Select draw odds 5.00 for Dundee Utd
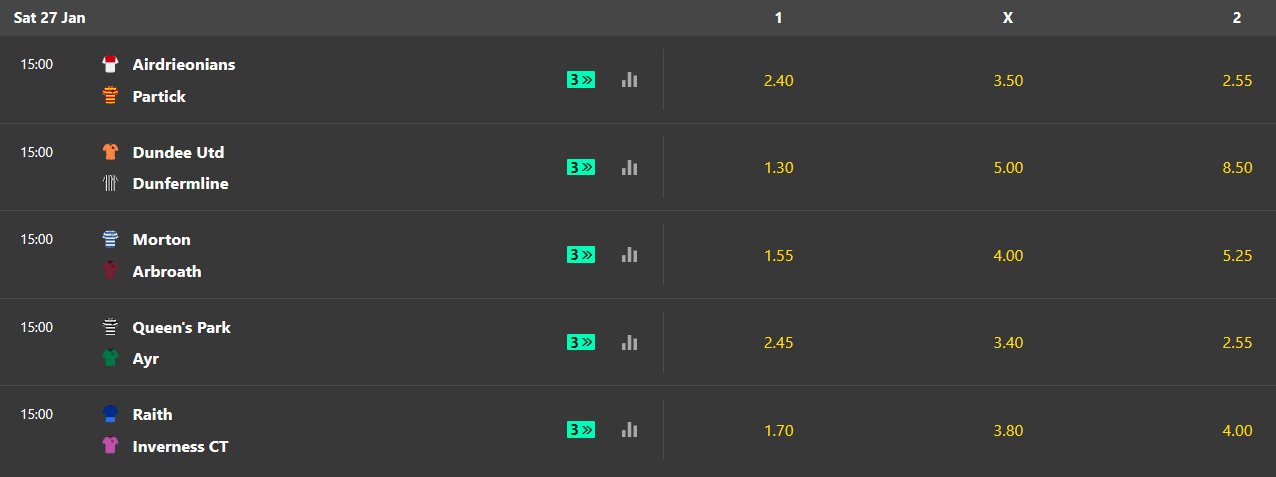The height and width of the screenshot is (477, 1276). [1008, 167]
